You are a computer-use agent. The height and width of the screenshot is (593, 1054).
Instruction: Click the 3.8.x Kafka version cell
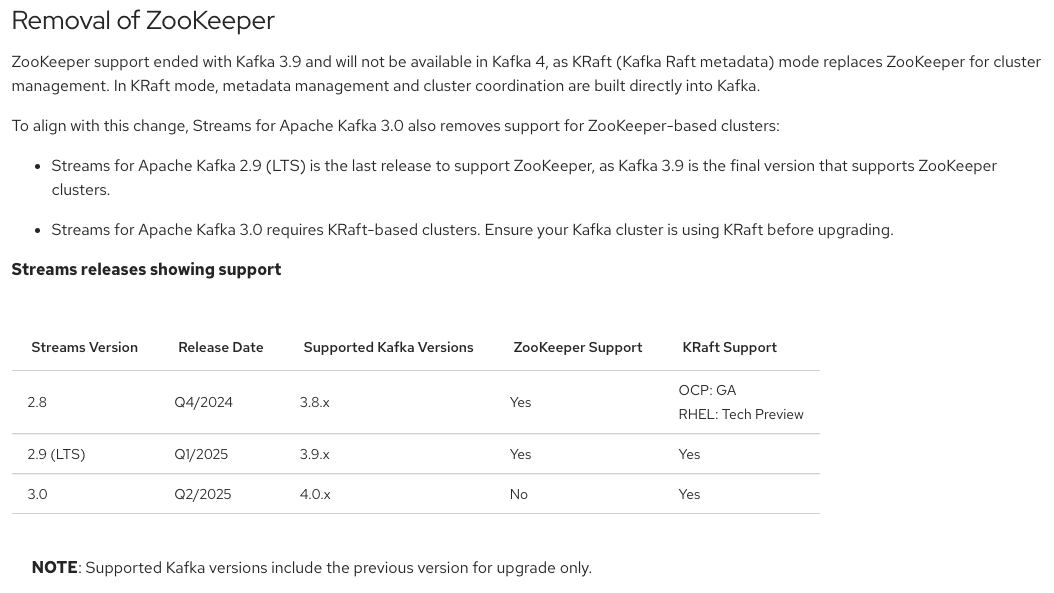coord(315,403)
